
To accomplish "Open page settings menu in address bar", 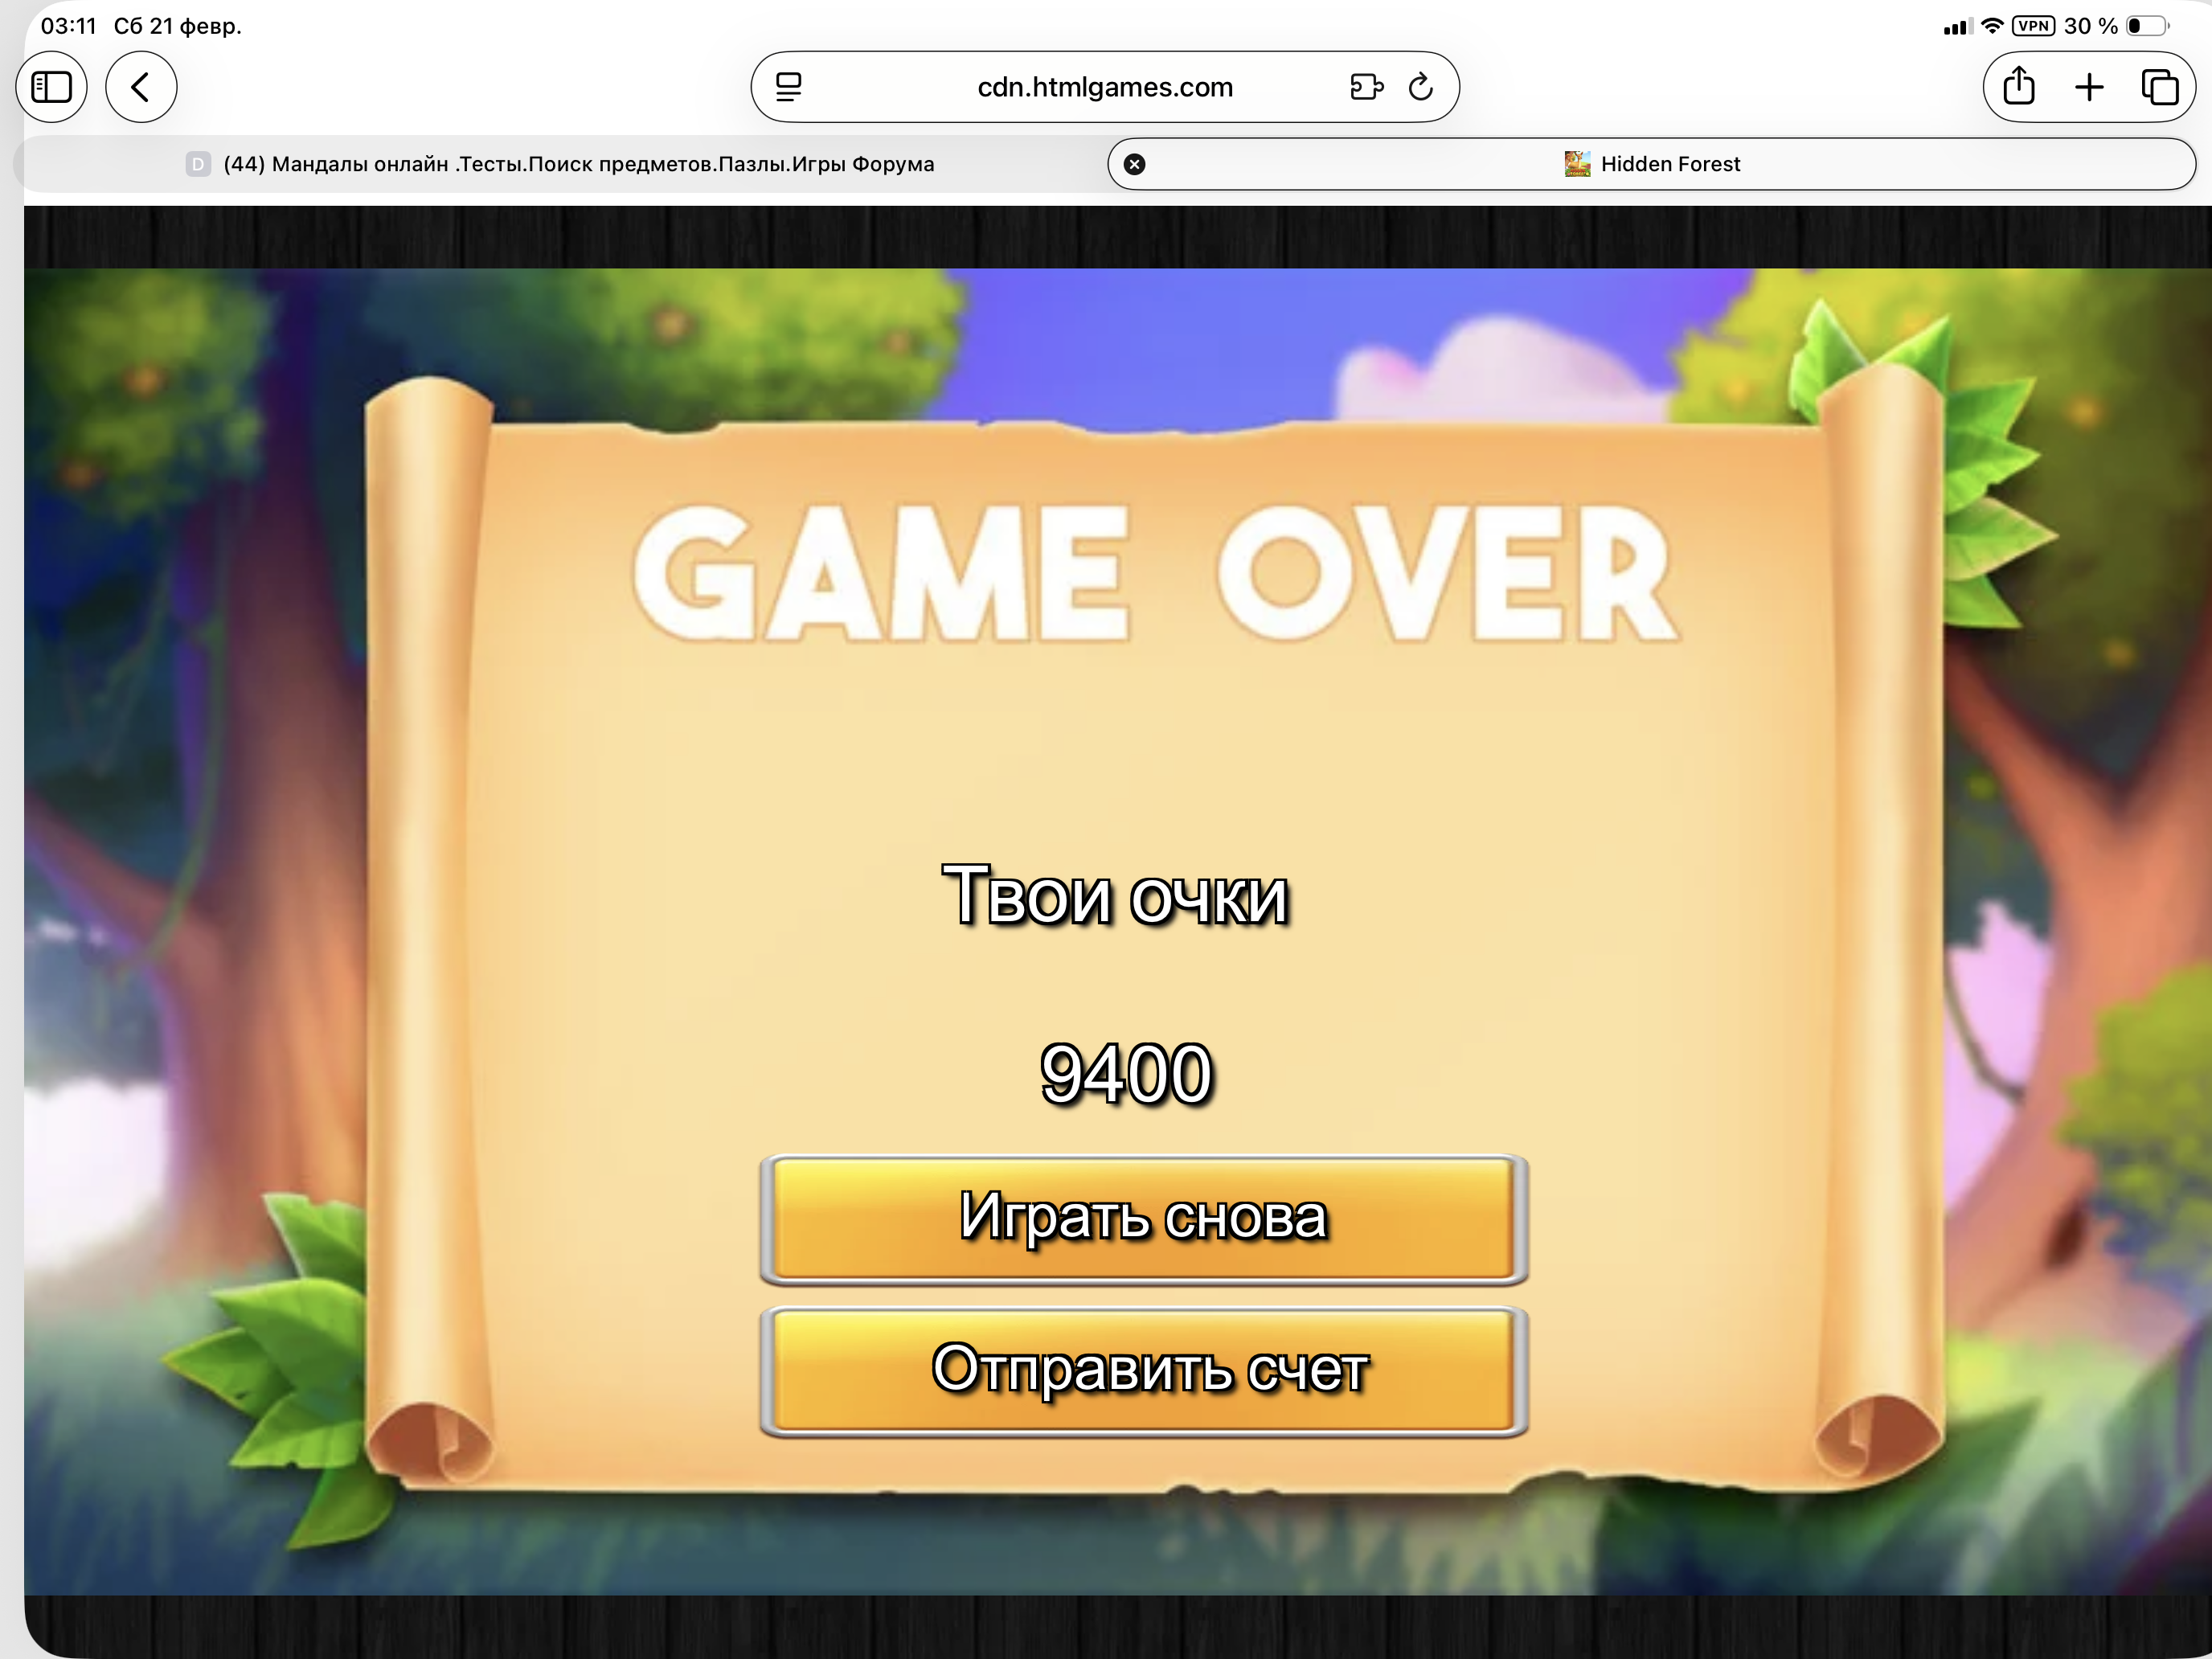I will (789, 88).
